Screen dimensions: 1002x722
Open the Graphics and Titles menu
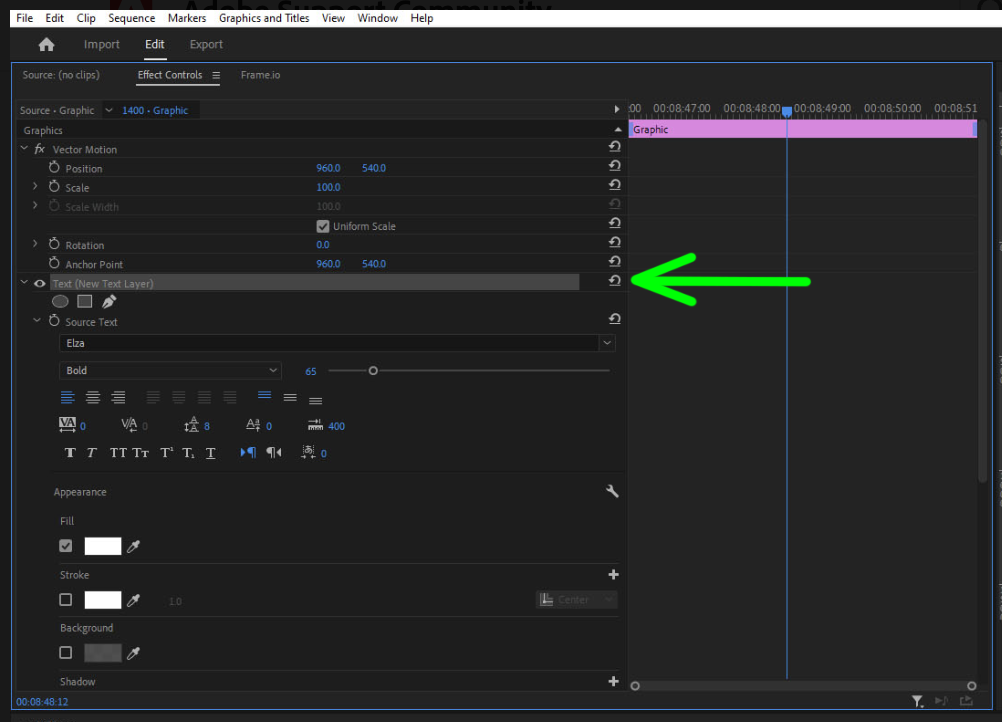(x=263, y=17)
